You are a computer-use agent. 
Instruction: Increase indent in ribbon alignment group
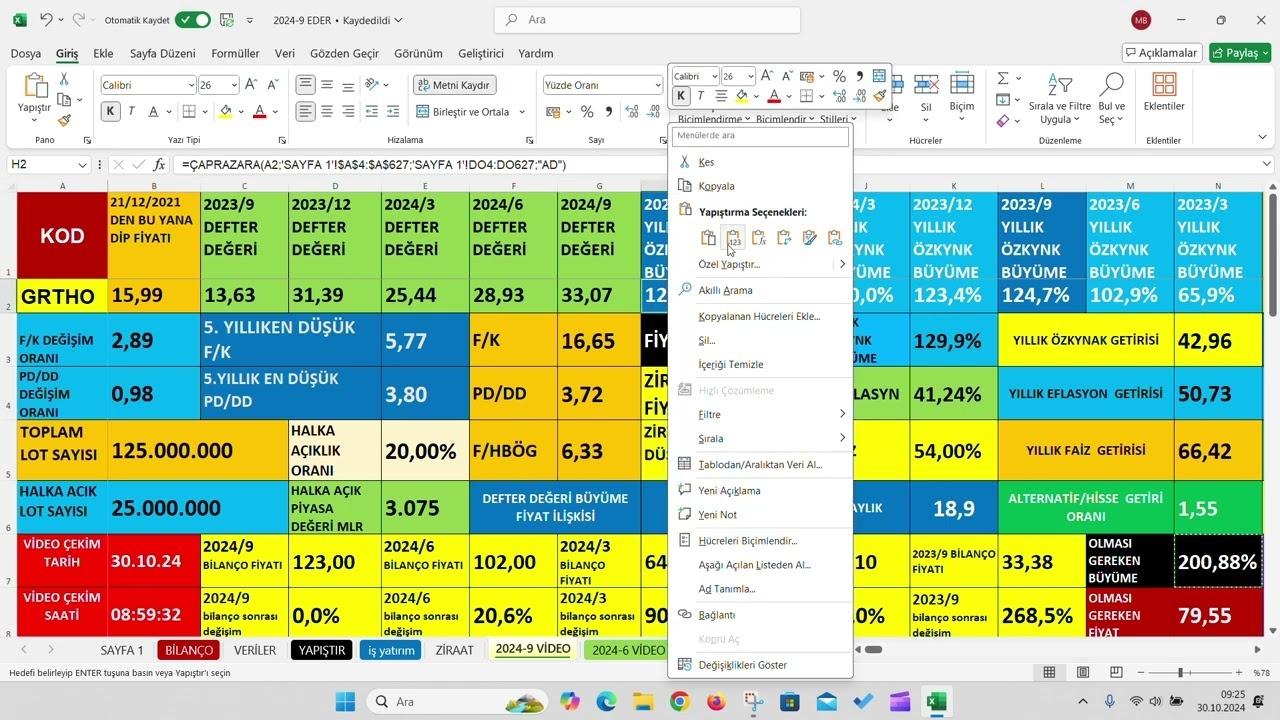(394, 111)
